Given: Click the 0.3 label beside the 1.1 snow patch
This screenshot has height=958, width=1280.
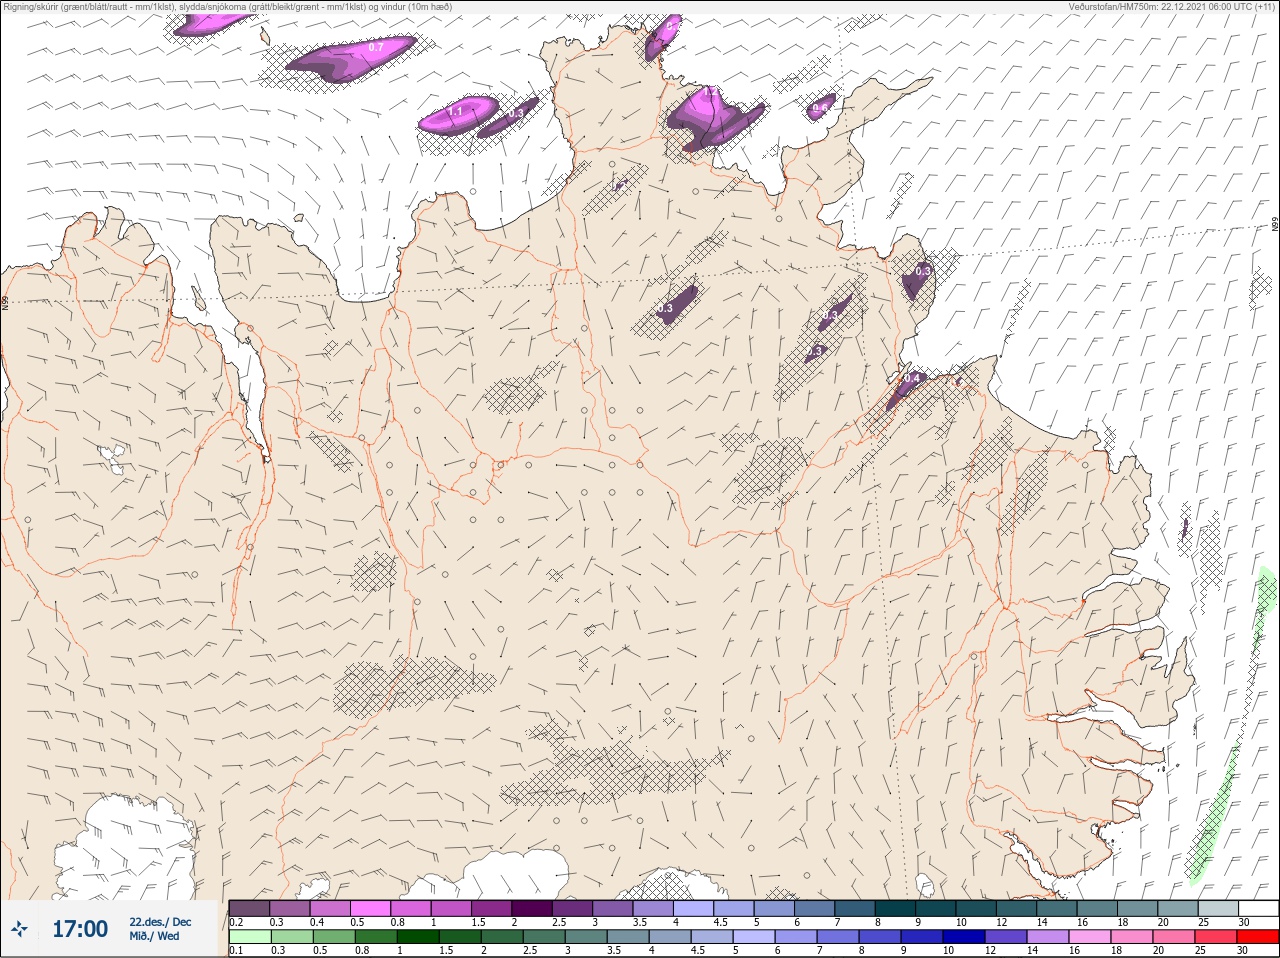Looking at the screenshot, I should (x=516, y=113).
